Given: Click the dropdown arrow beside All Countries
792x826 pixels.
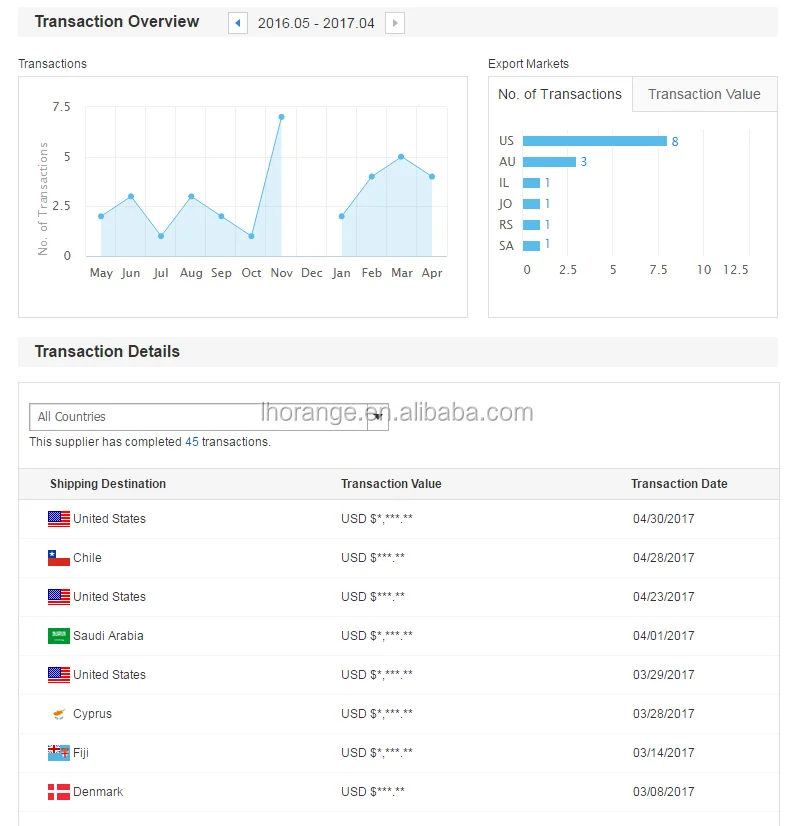Looking at the screenshot, I should (x=378, y=417).
